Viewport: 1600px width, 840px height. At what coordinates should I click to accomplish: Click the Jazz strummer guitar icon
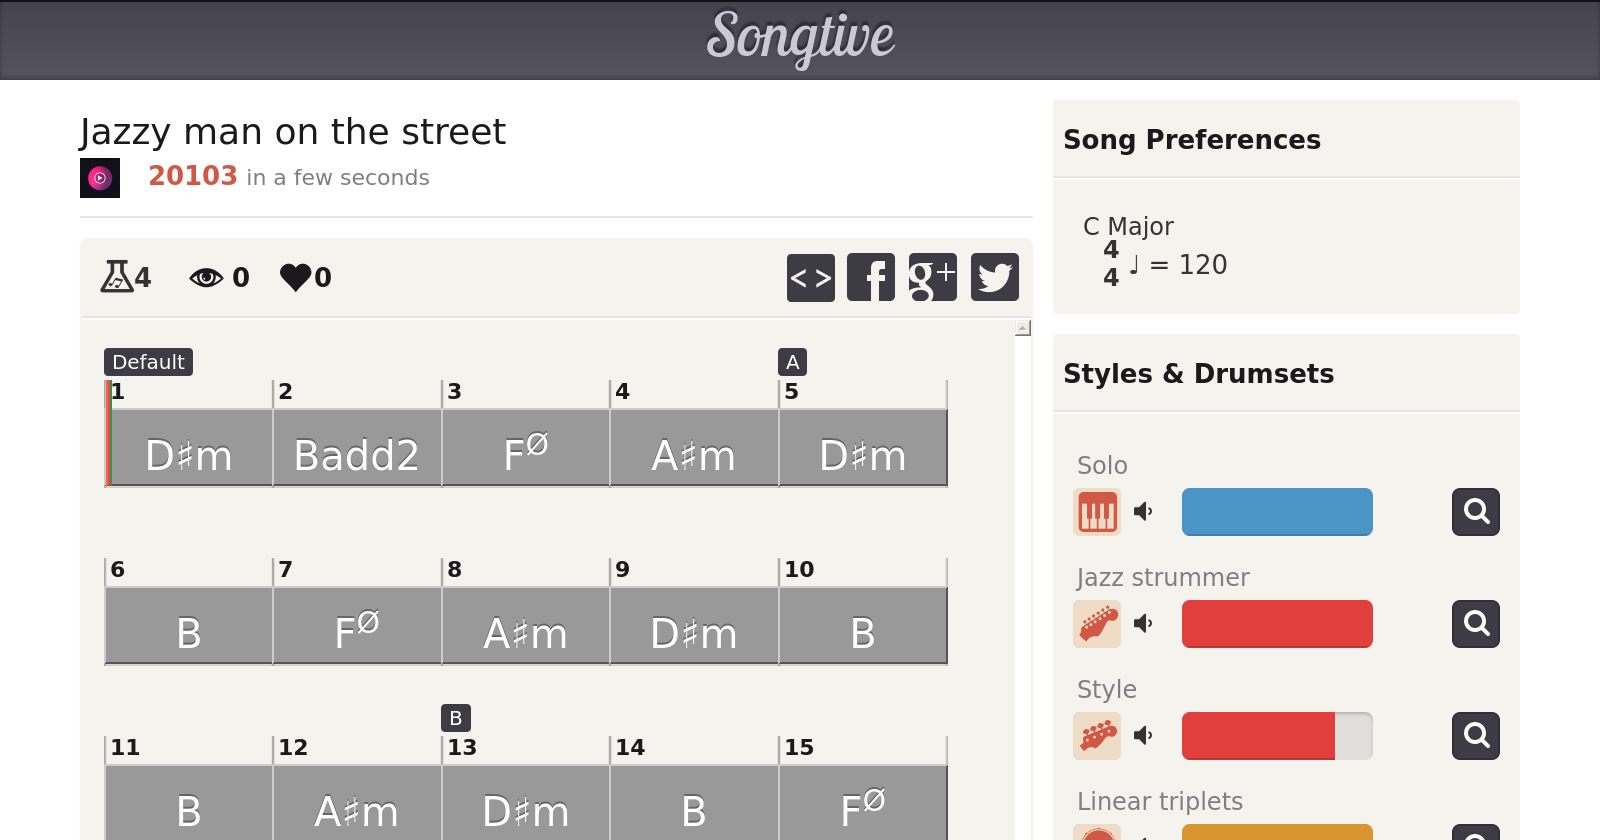tap(1097, 624)
